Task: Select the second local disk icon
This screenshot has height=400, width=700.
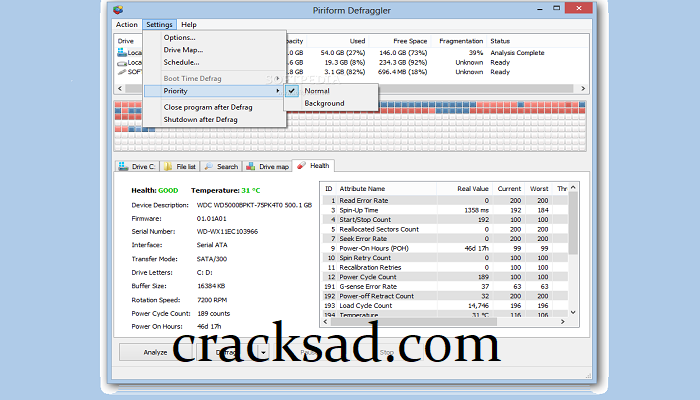Action: (122, 62)
